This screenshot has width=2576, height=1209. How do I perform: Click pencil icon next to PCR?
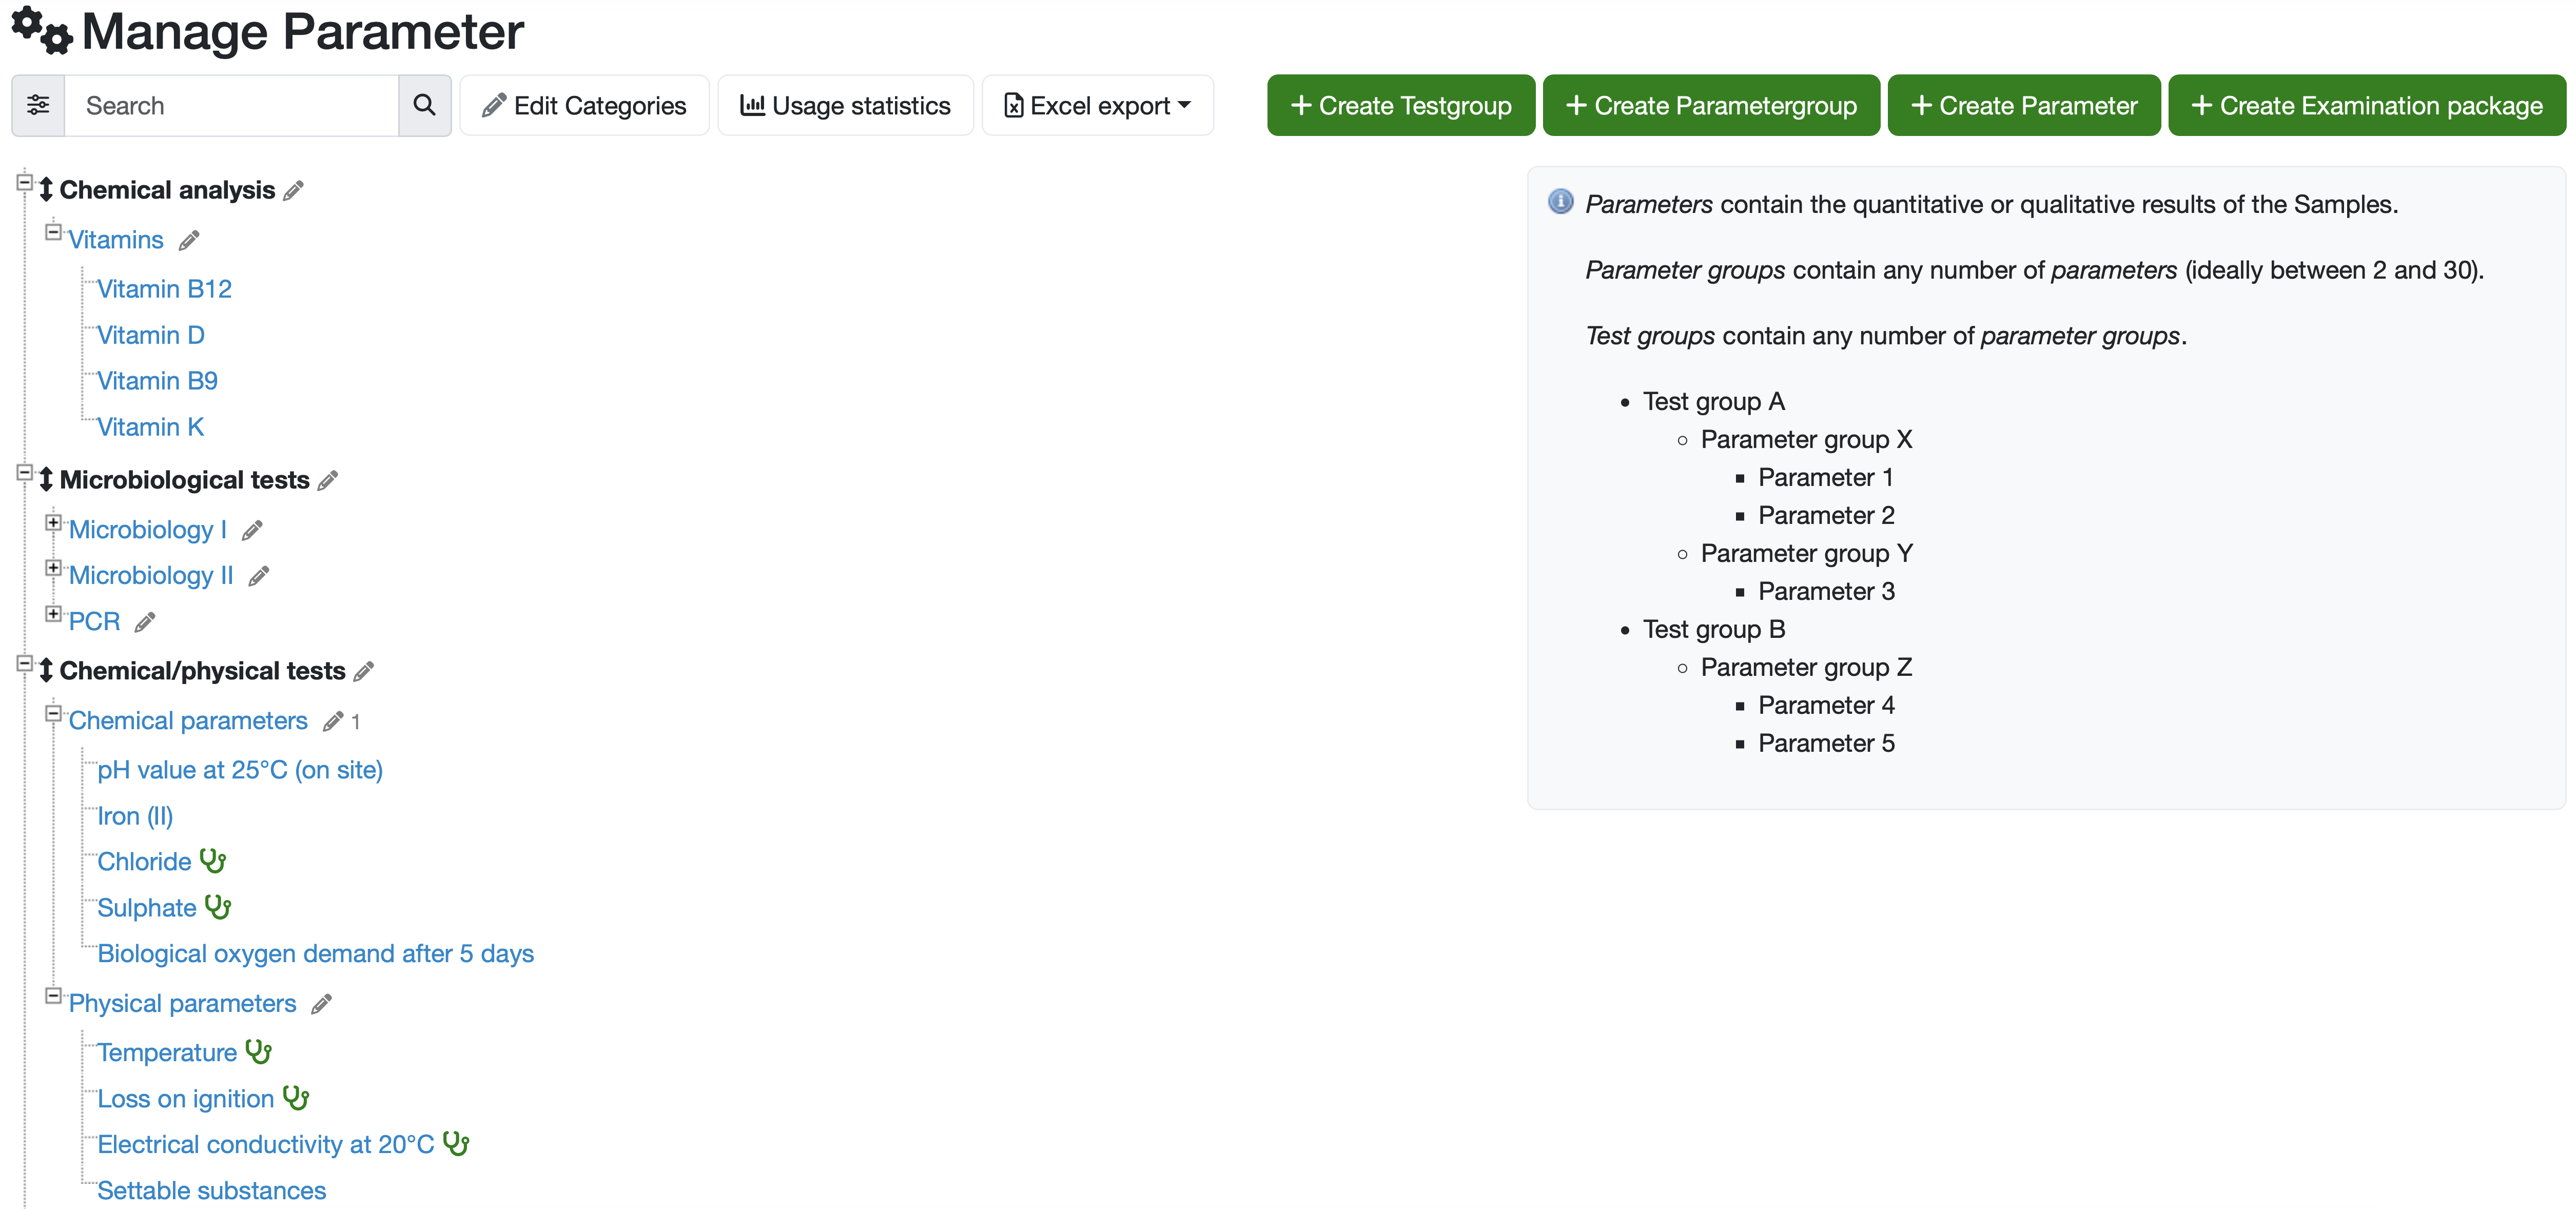point(145,623)
